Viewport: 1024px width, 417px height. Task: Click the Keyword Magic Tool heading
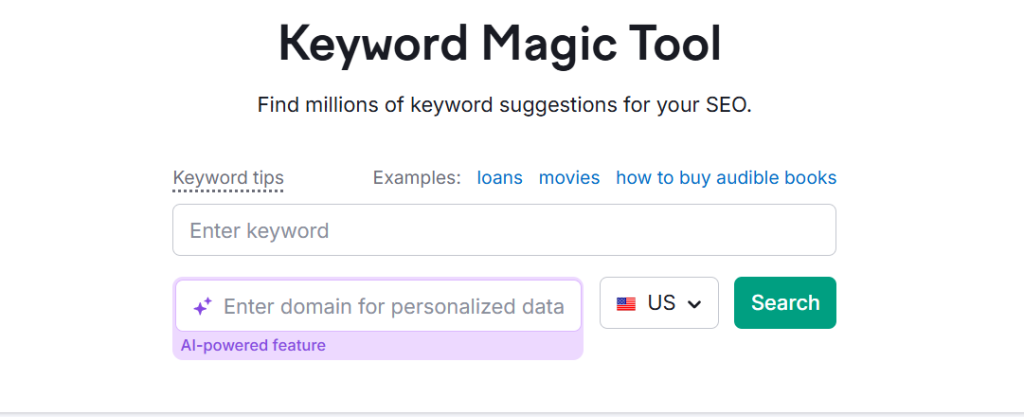pos(499,44)
